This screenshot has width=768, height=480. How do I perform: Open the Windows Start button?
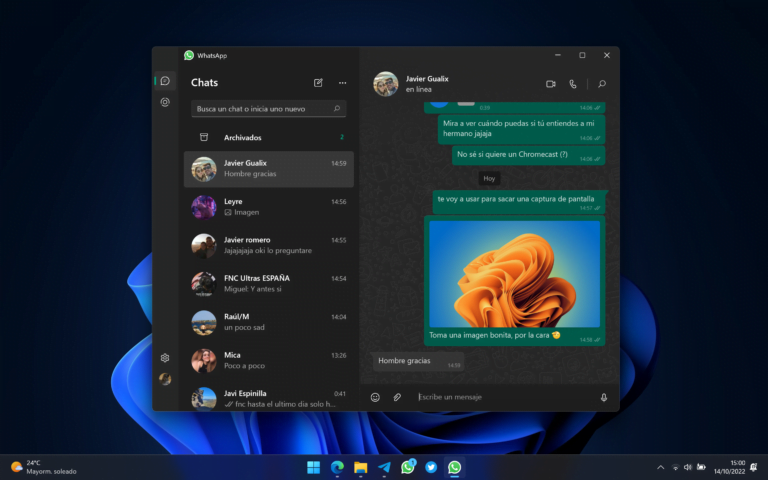pyautogui.click(x=313, y=467)
